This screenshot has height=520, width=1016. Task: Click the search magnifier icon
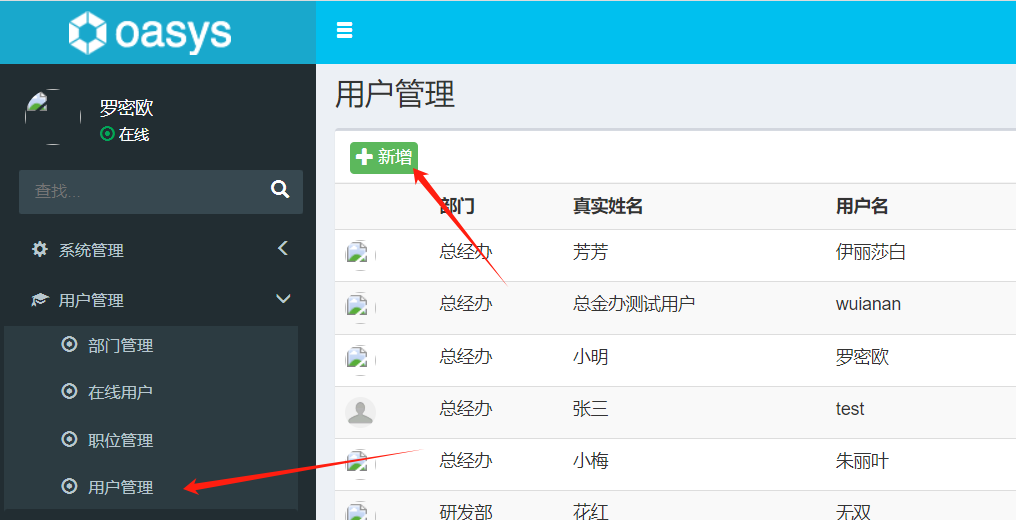coord(280,190)
